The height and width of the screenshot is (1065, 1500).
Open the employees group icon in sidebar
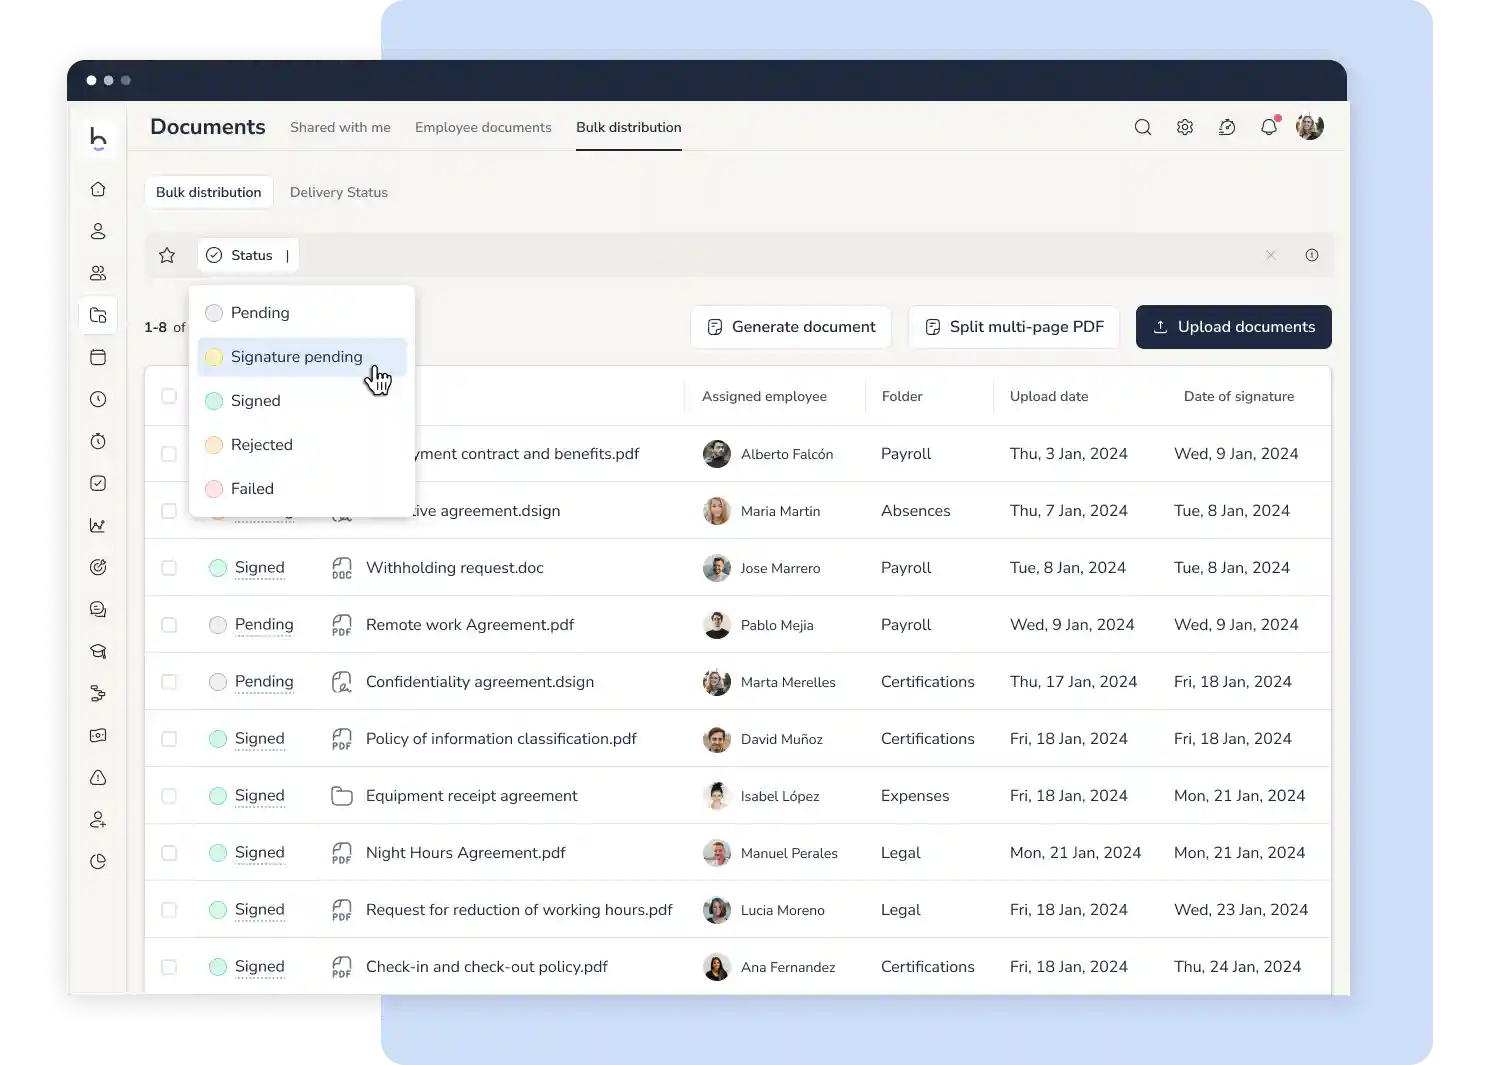pos(98,273)
